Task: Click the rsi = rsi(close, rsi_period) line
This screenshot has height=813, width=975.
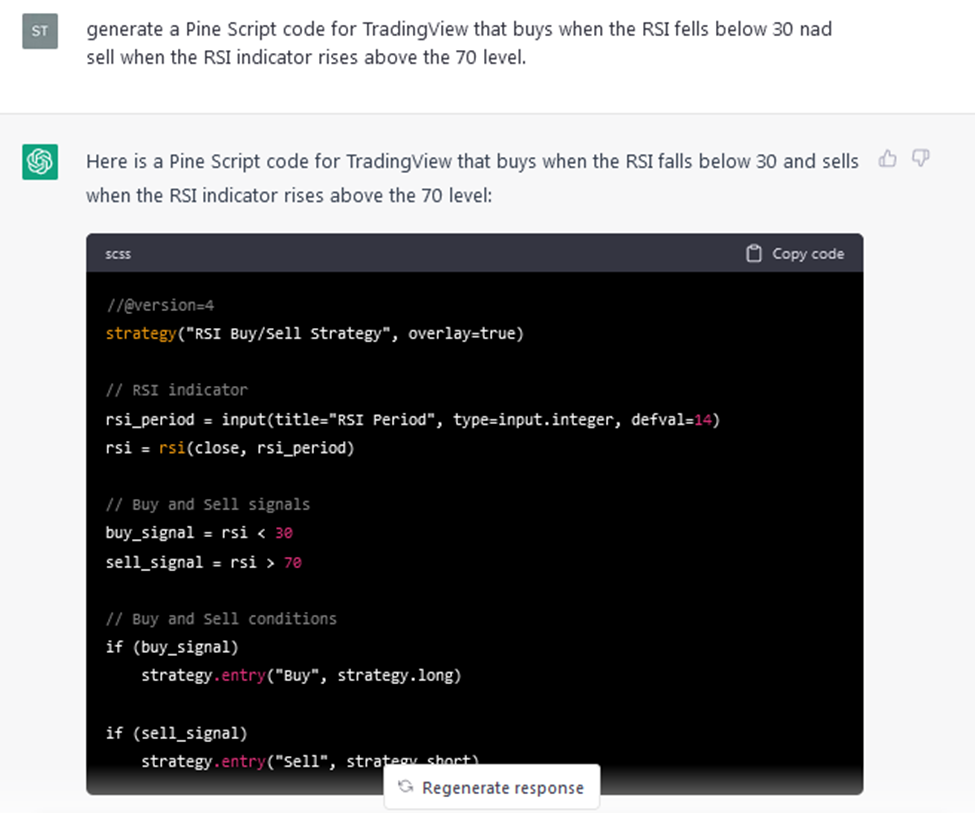Action: [x=230, y=448]
